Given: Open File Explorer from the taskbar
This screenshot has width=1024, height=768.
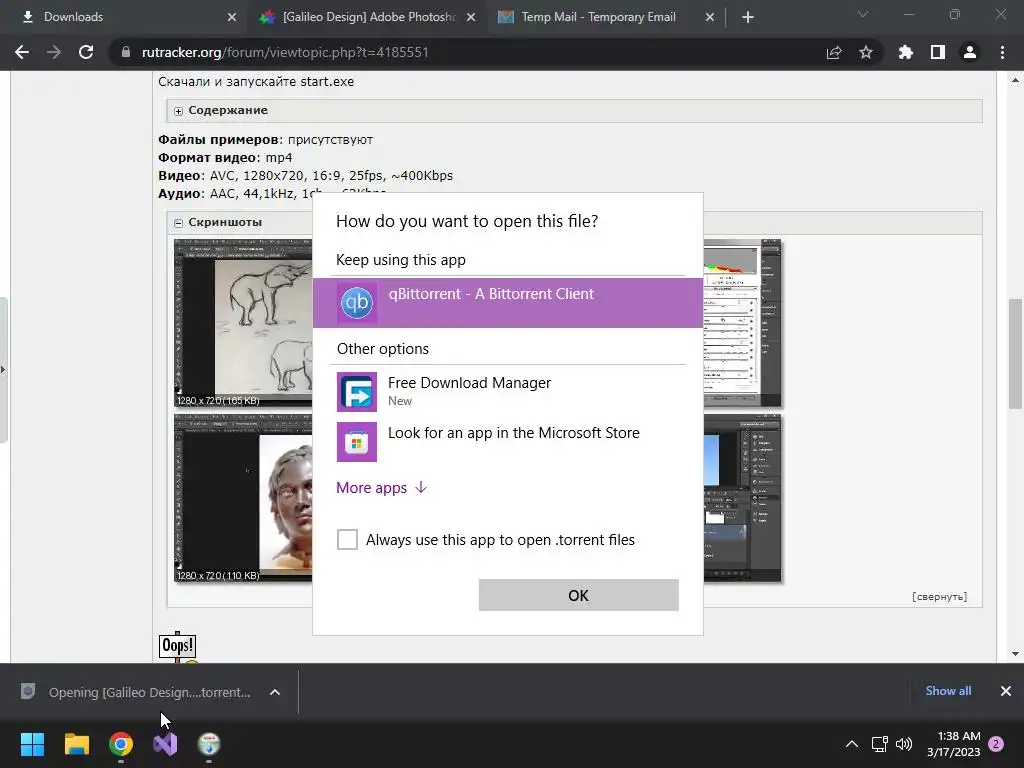Looking at the screenshot, I should pyautogui.click(x=76, y=744).
